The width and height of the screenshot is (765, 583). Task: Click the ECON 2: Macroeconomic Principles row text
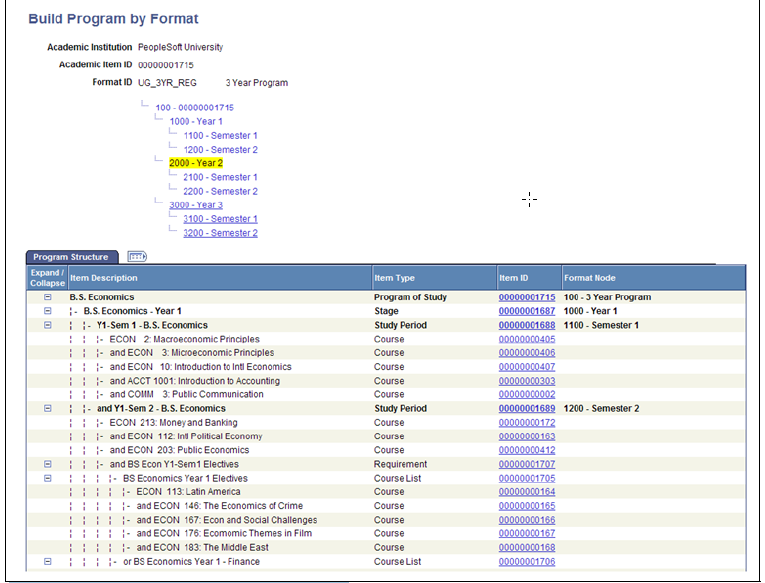(184, 339)
